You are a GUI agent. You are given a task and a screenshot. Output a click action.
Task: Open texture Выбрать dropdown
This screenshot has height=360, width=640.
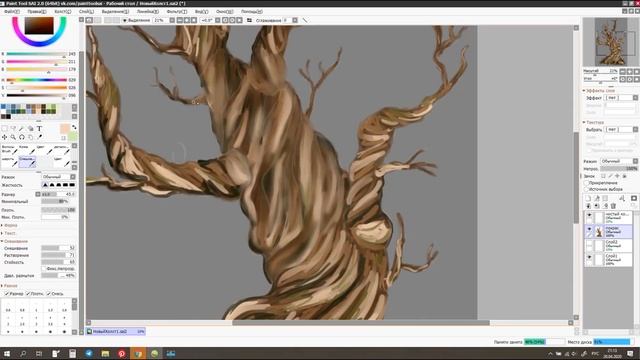pos(621,130)
